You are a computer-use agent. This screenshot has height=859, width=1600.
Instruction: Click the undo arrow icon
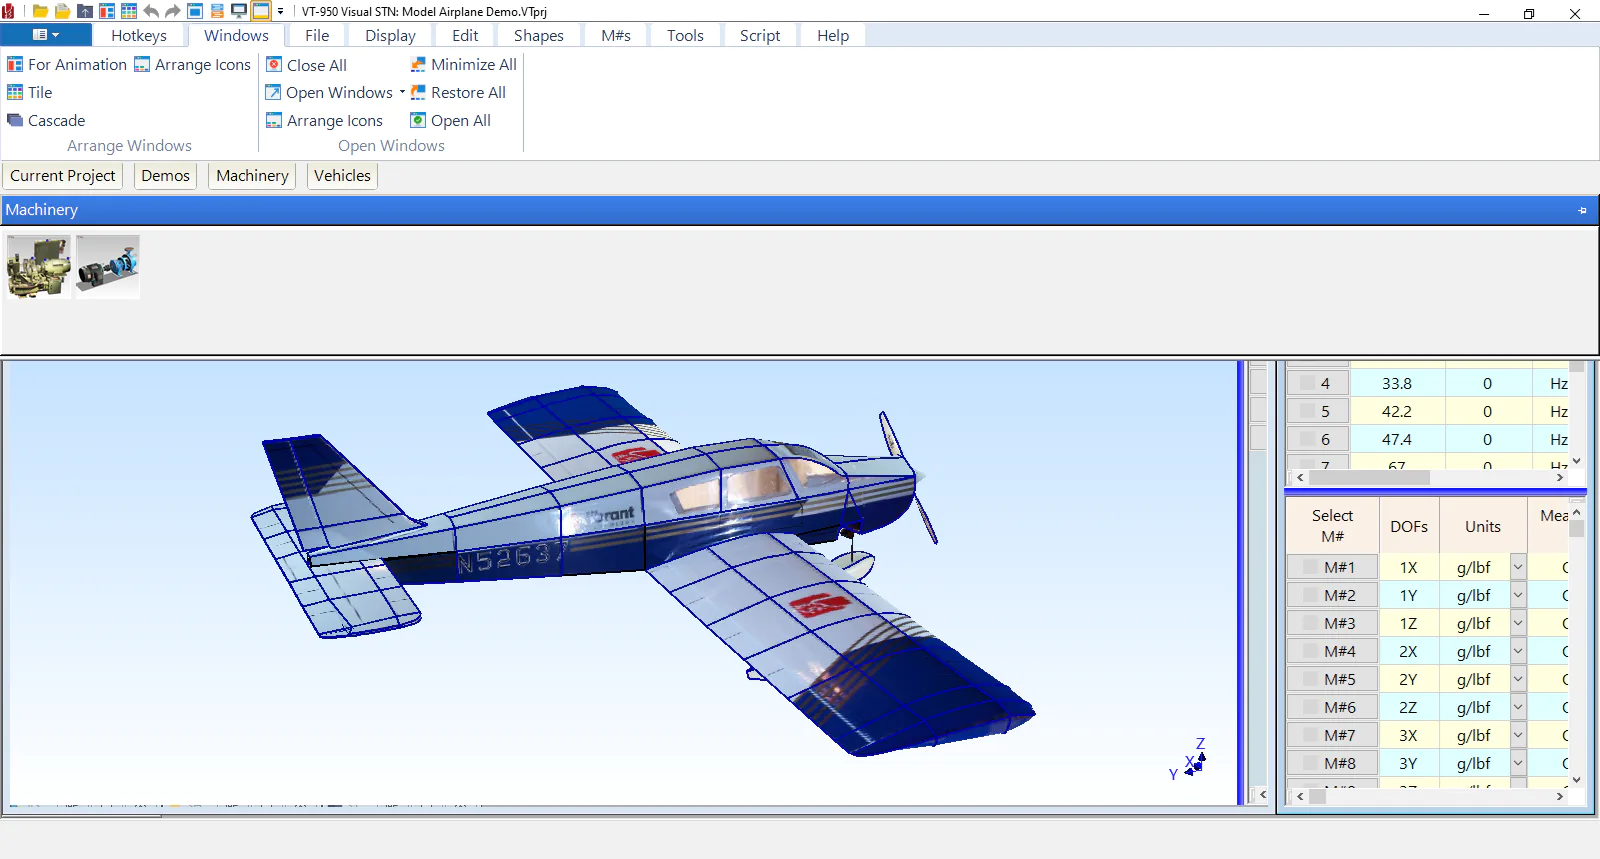[x=151, y=11]
